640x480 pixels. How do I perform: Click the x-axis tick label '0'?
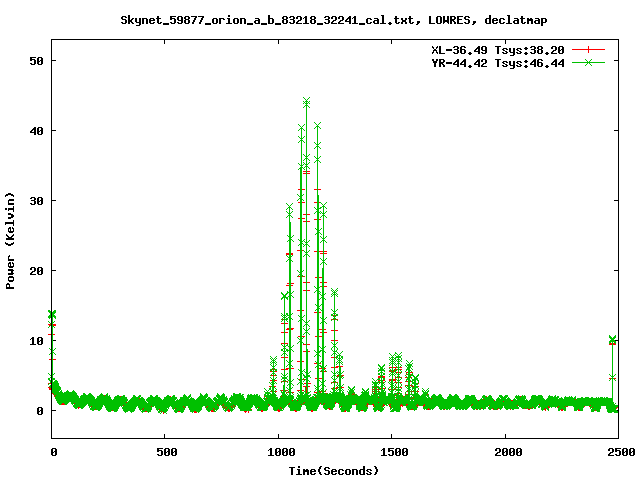point(53,452)
